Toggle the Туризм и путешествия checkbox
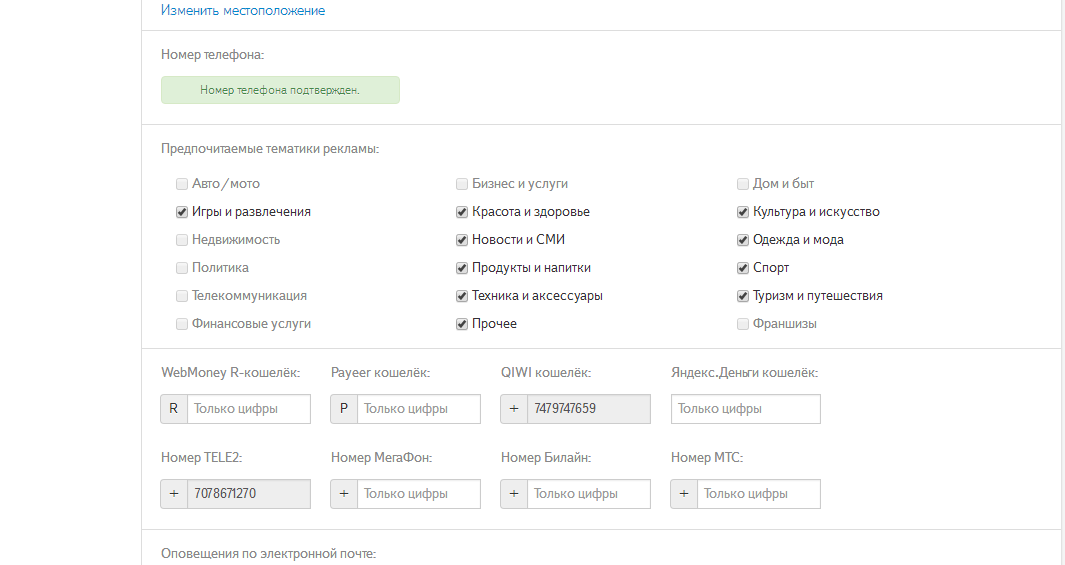Viewport: 1065px width, 565px height. coord(743,296)
